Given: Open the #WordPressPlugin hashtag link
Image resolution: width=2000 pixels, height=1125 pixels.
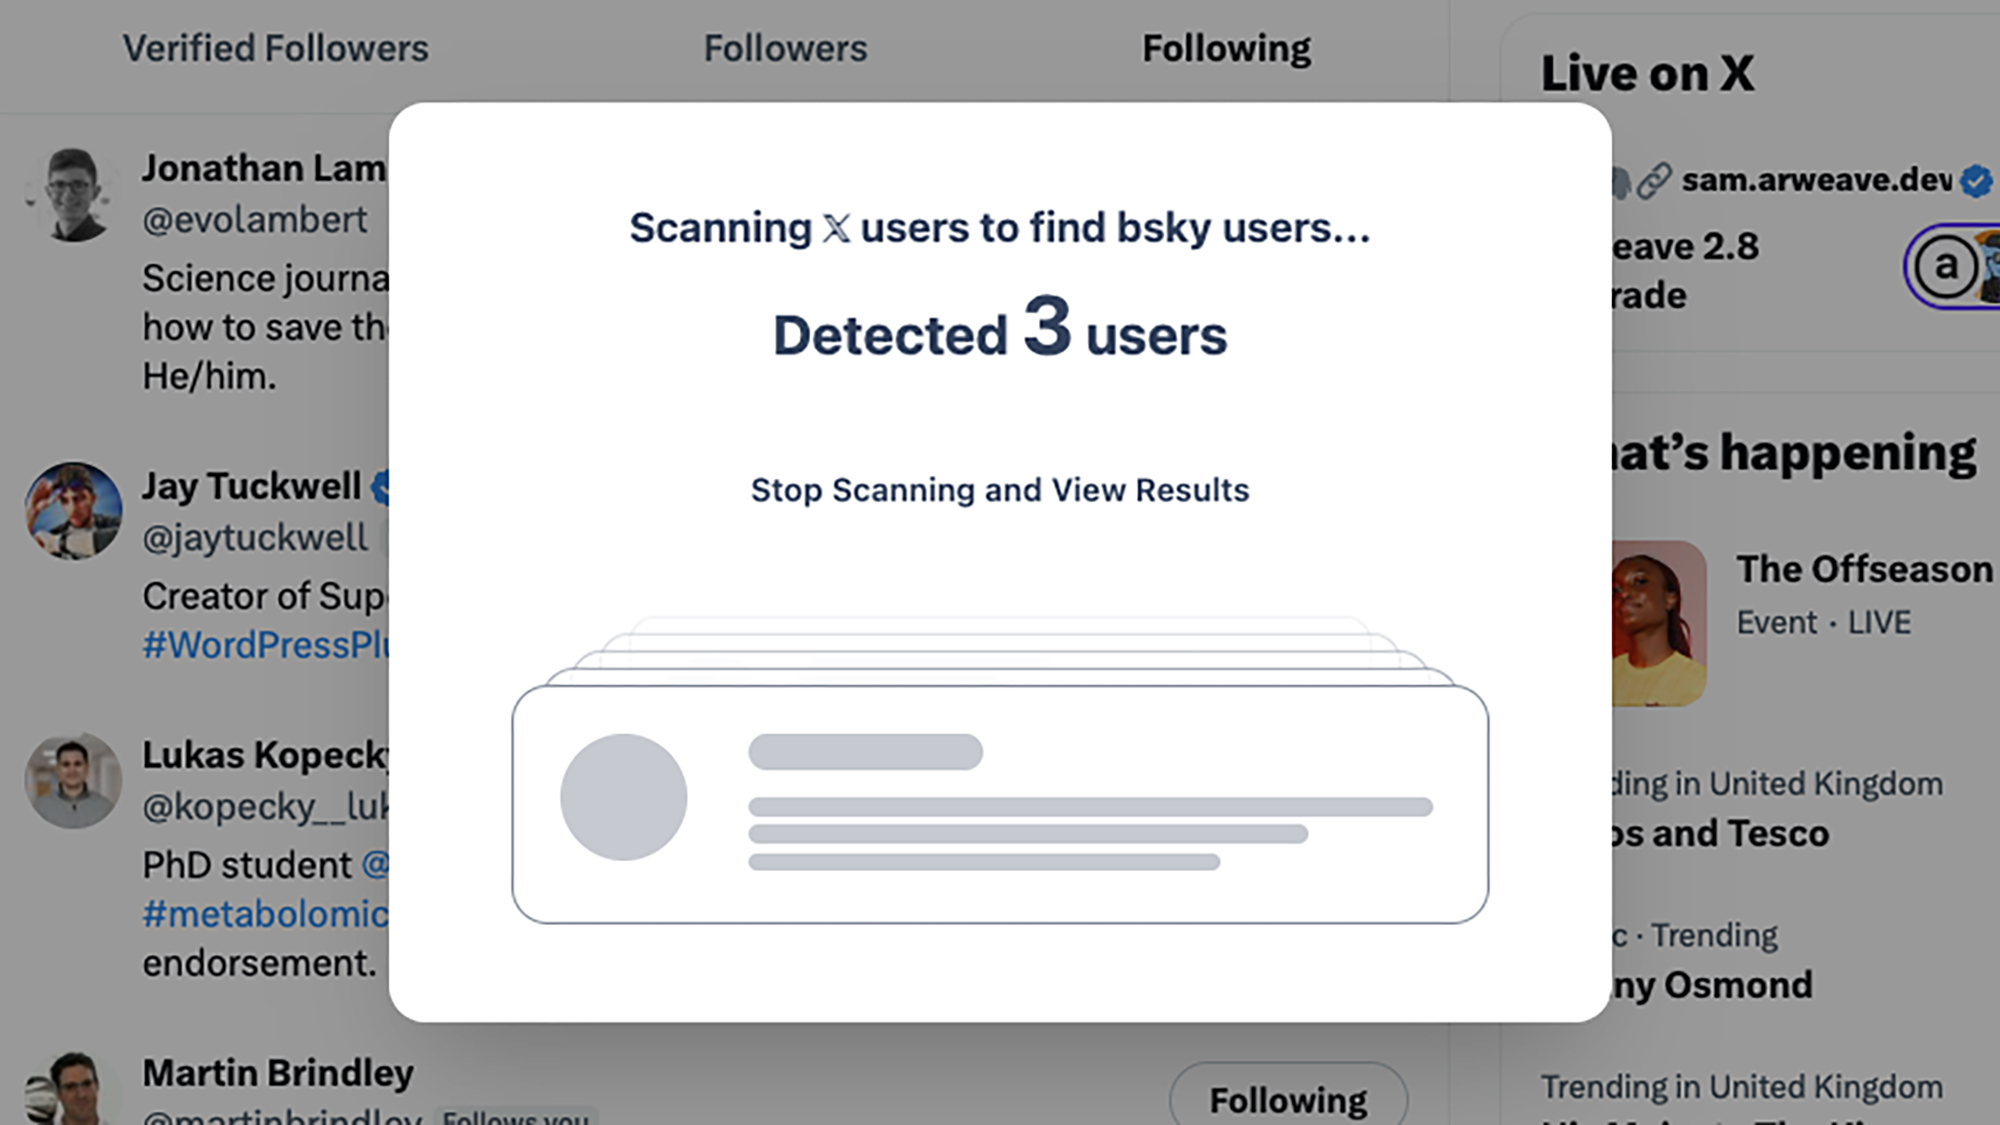Looking at the screenshot, I should [265, 645].
